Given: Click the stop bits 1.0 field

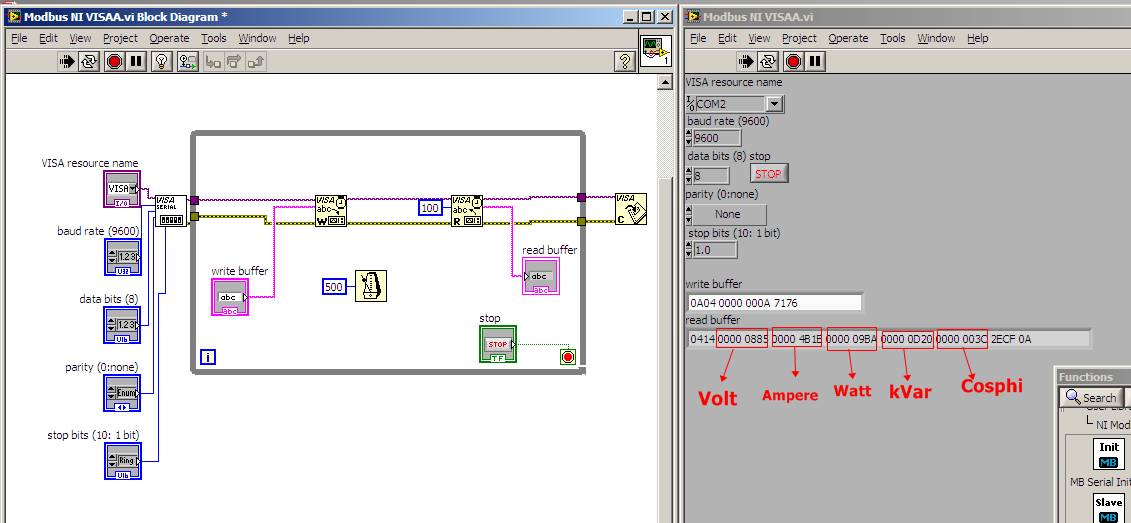Looking at the screenshot, I should (715, 250).
